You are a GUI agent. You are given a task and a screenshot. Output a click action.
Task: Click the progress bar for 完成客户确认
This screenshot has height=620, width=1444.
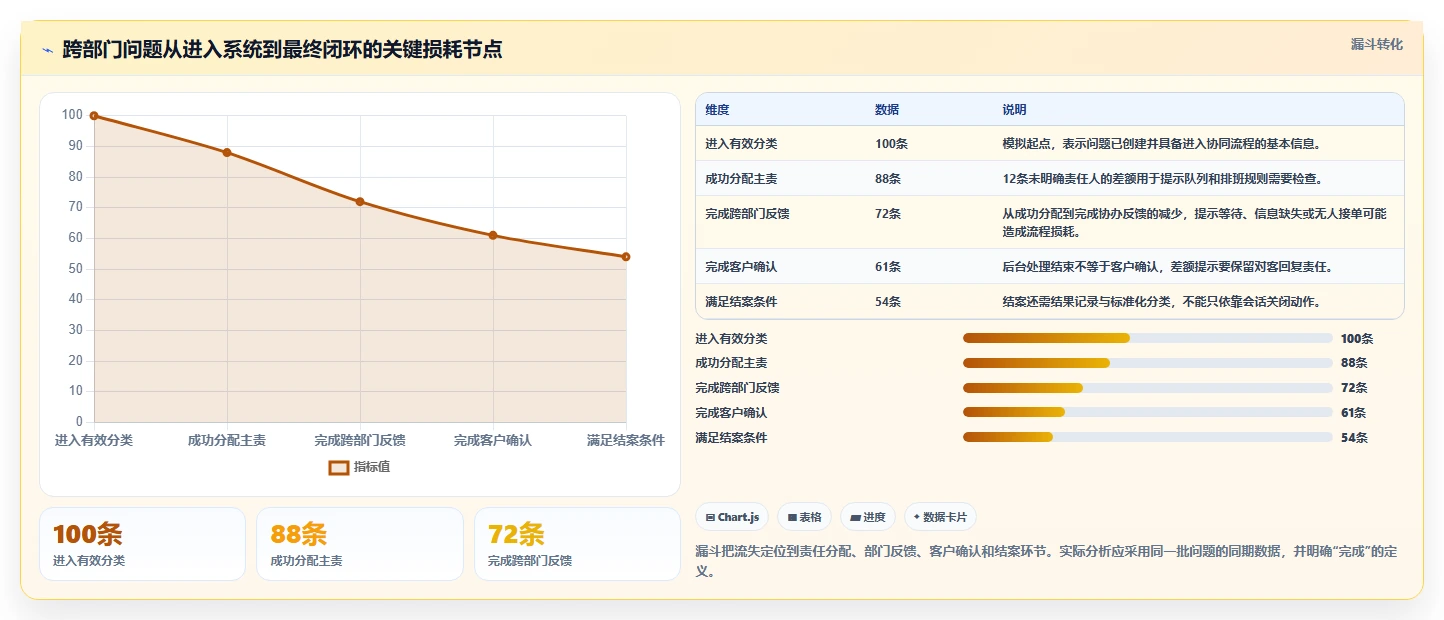pyautogui.click(x=1148, y=412)
